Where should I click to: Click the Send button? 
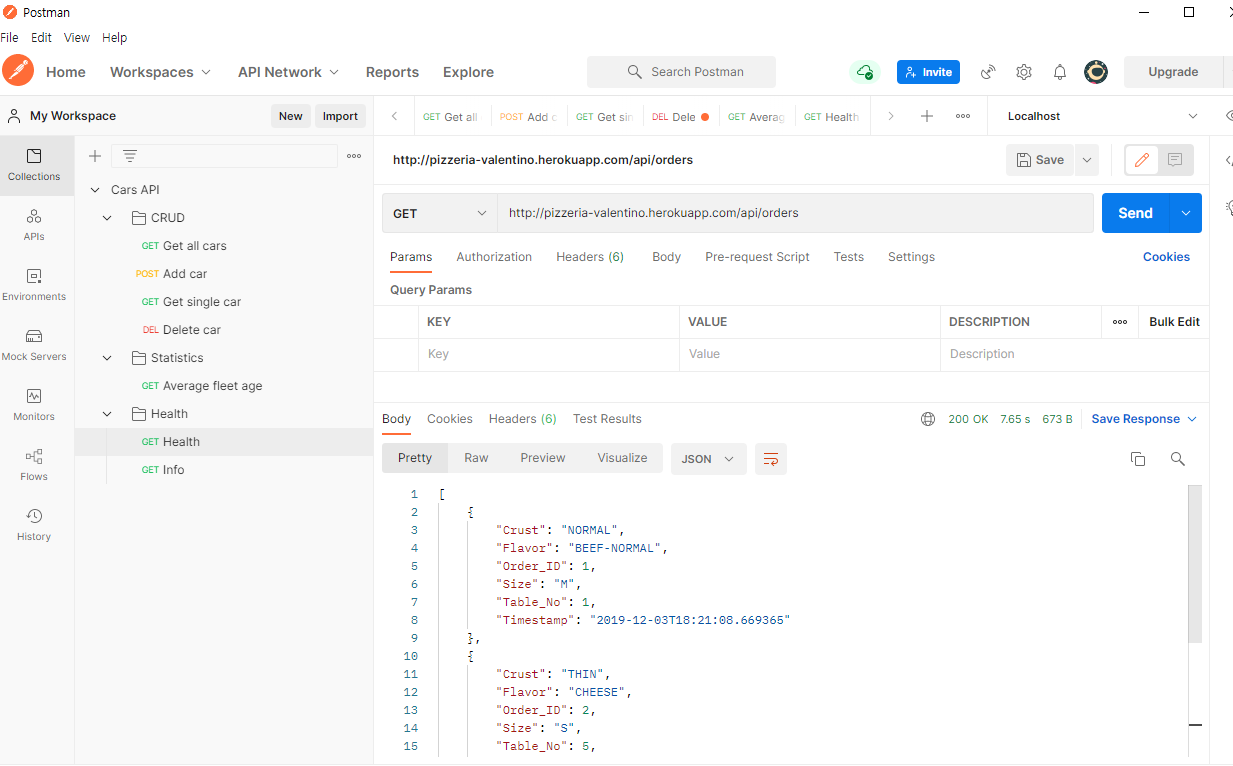coord(1136,213)
